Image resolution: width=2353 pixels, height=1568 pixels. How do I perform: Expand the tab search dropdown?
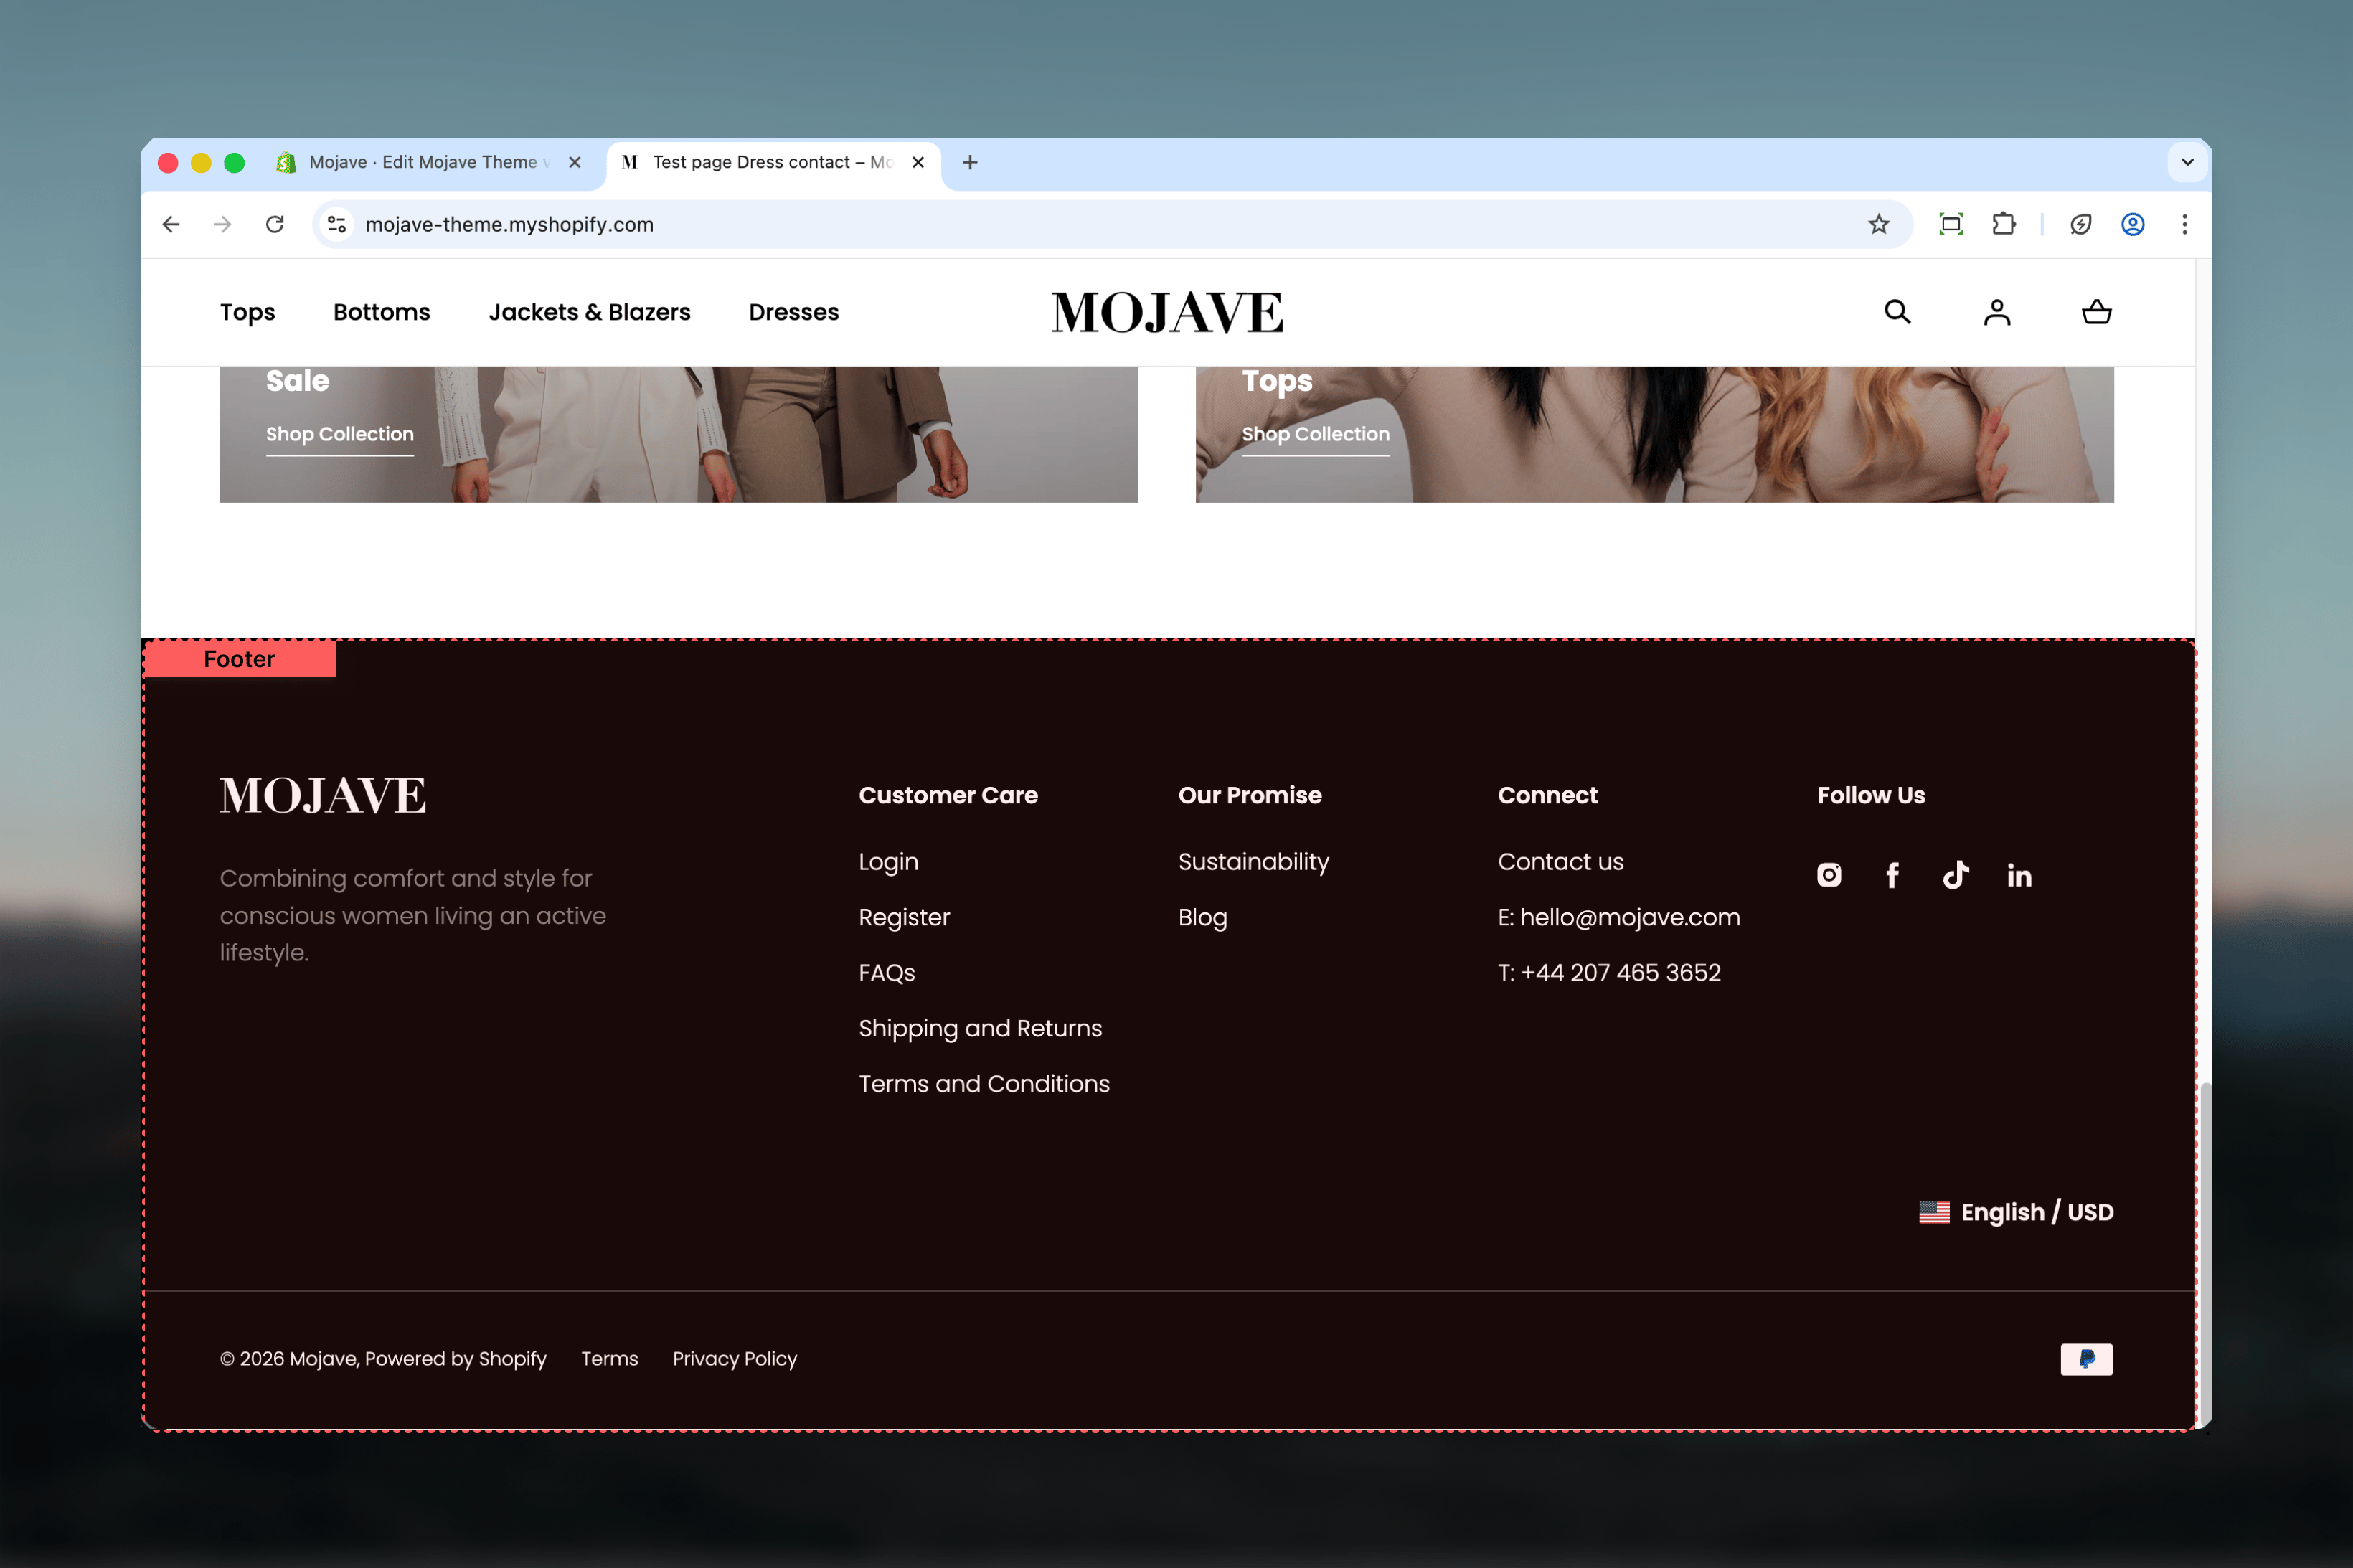coord(2187,162)
